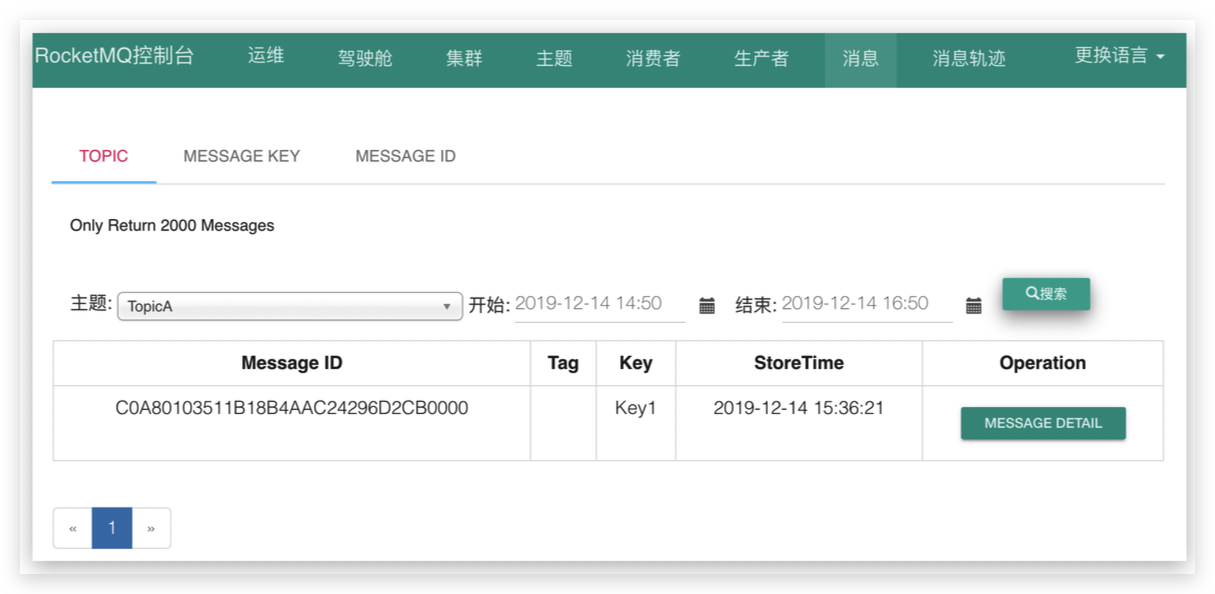Screen dimensions: 1215x594
Task: Open the 驾驶舱 dashboard section
Action: [365, 58]
